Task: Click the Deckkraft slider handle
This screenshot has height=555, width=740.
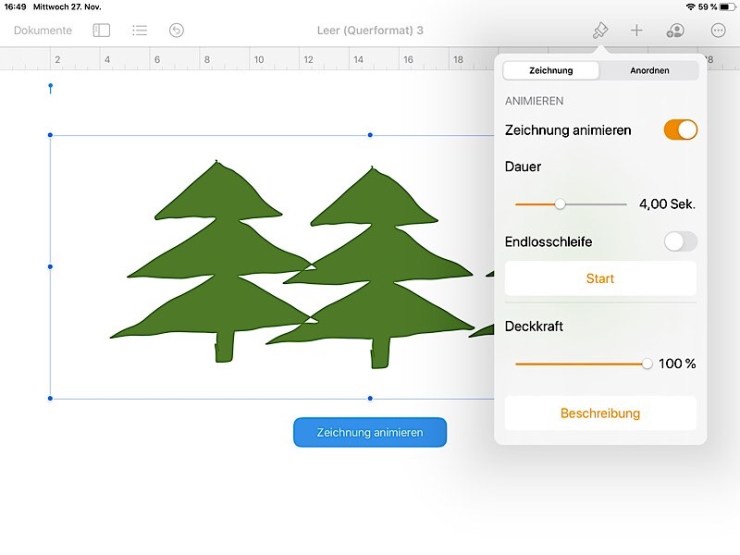Action: pos(647,364)
